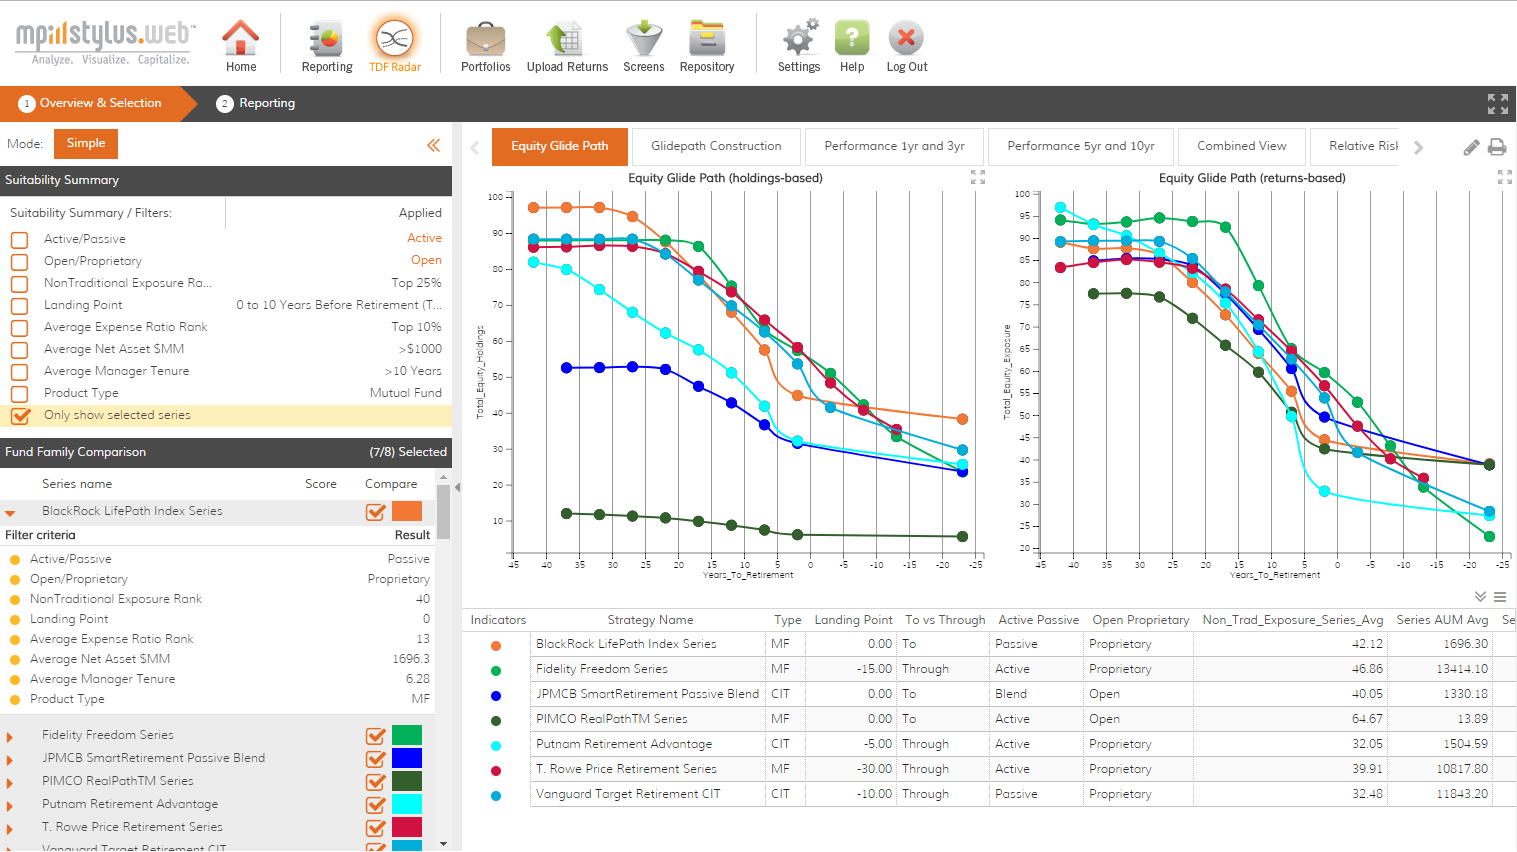1517x852 pixels.
Task: Sort by the Strategy Name column header
Action: [x=650, y=620]
